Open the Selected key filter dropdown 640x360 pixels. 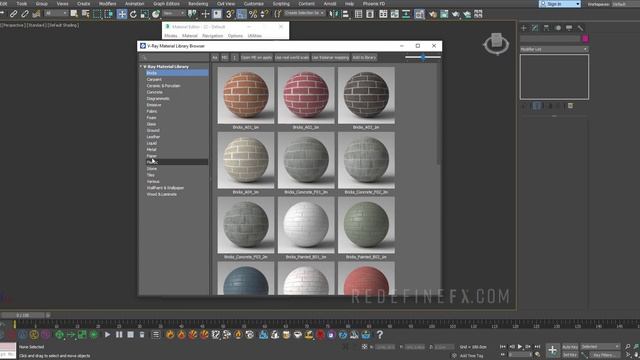(x=600, y=347)
